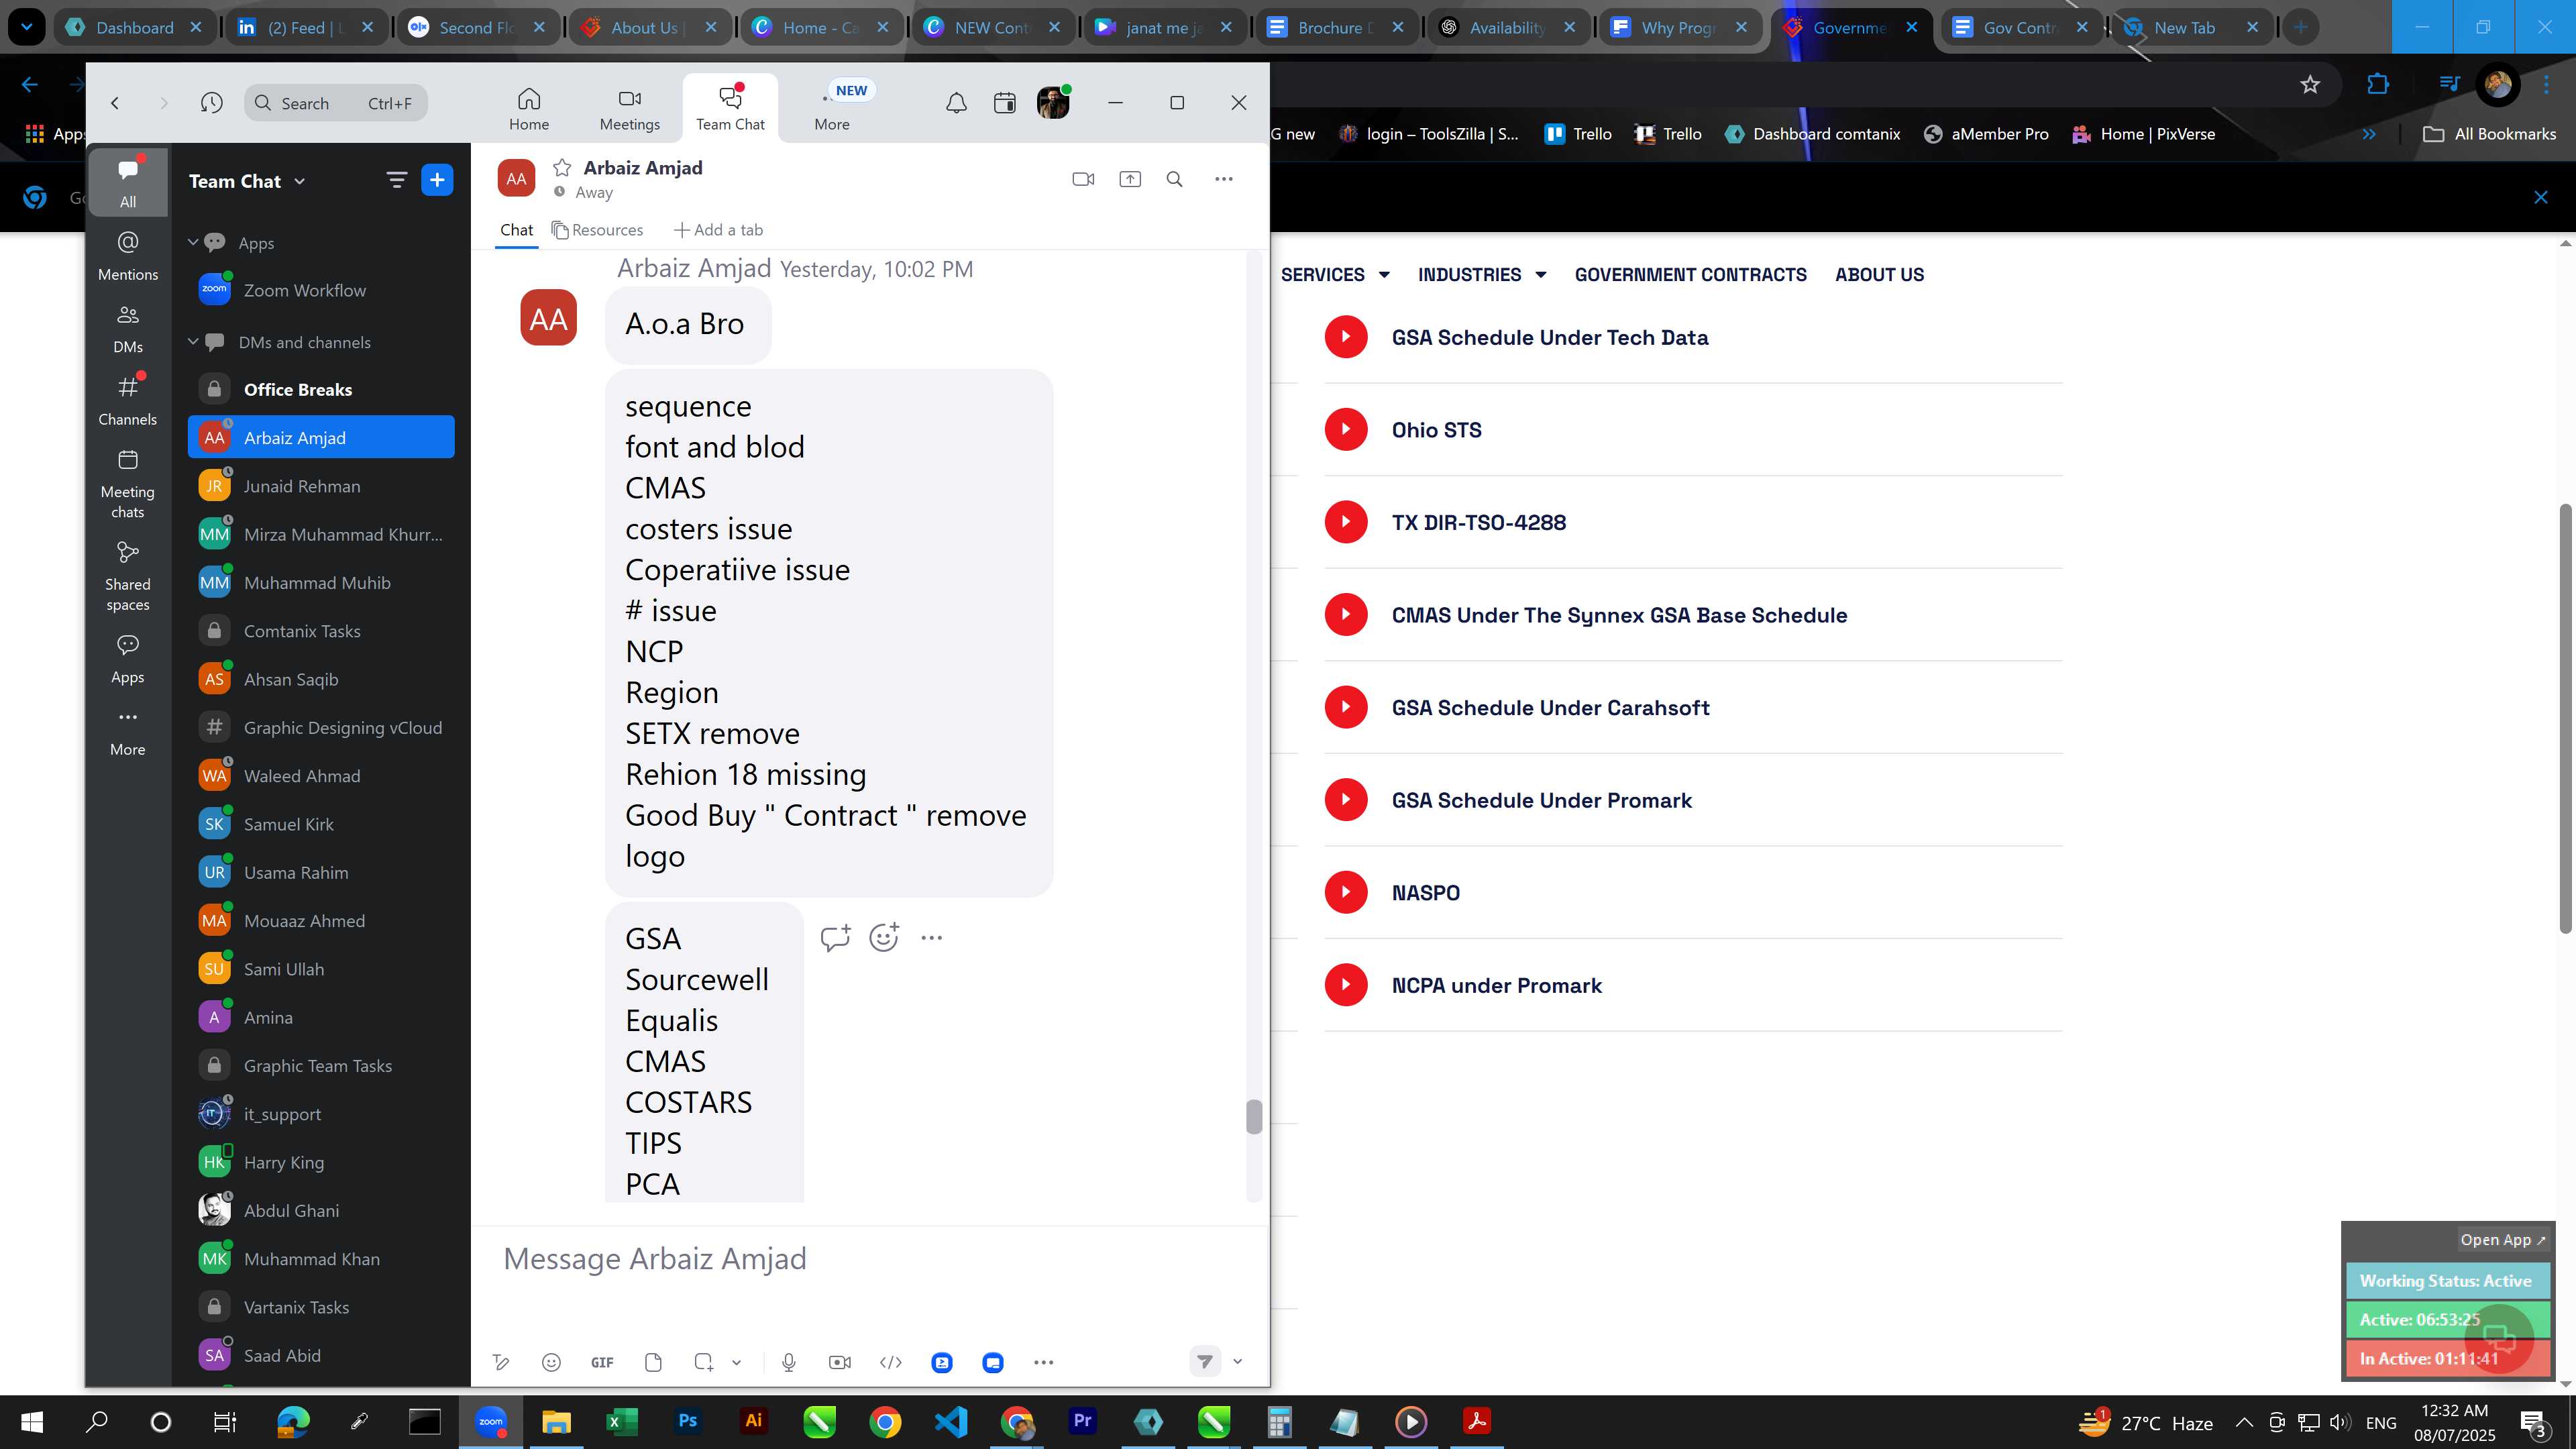Open ABOUT US link in browser
The width and height of the screenshot is (2576, 1449).
point(1879,274)
